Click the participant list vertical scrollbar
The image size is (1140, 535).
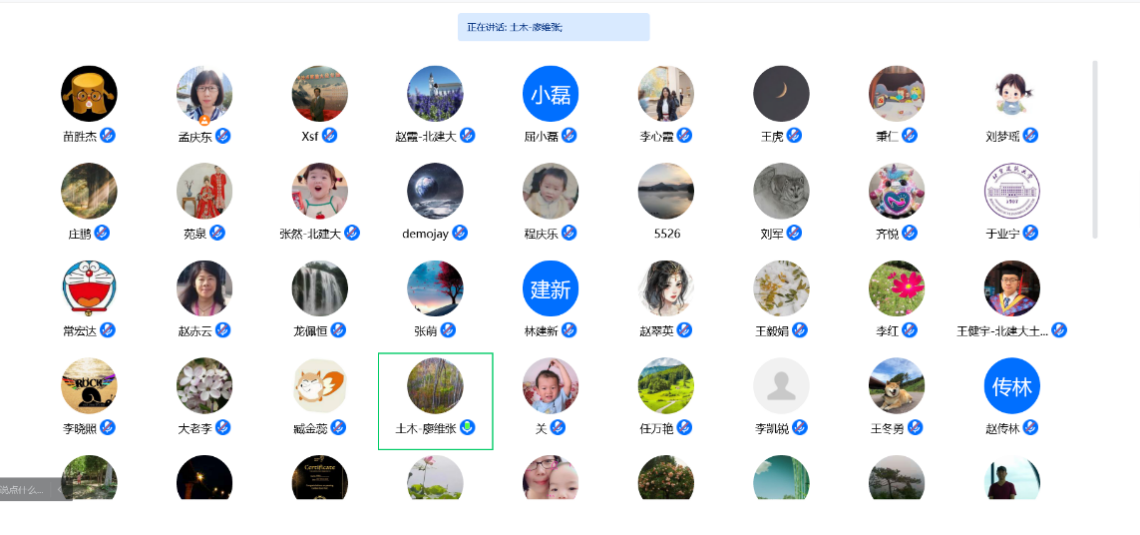pos(1095,150)
